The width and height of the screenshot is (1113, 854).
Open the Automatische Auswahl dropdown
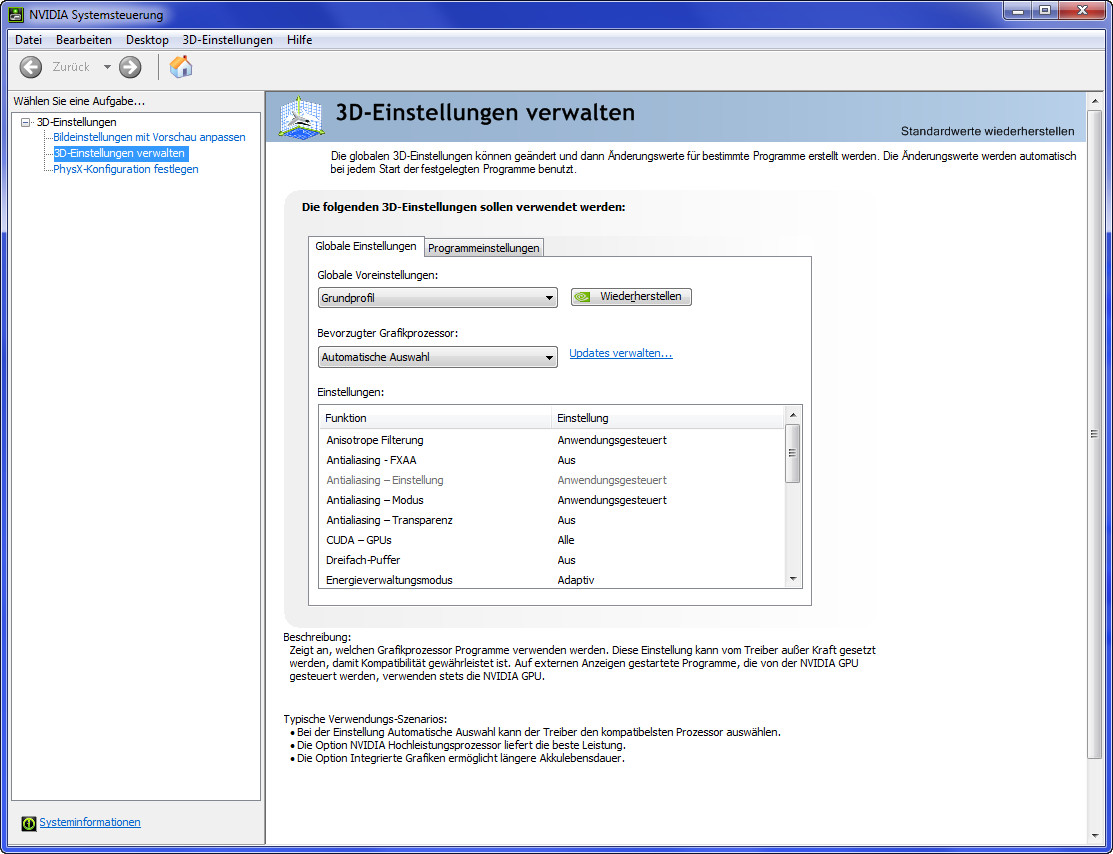pos(438,357)
